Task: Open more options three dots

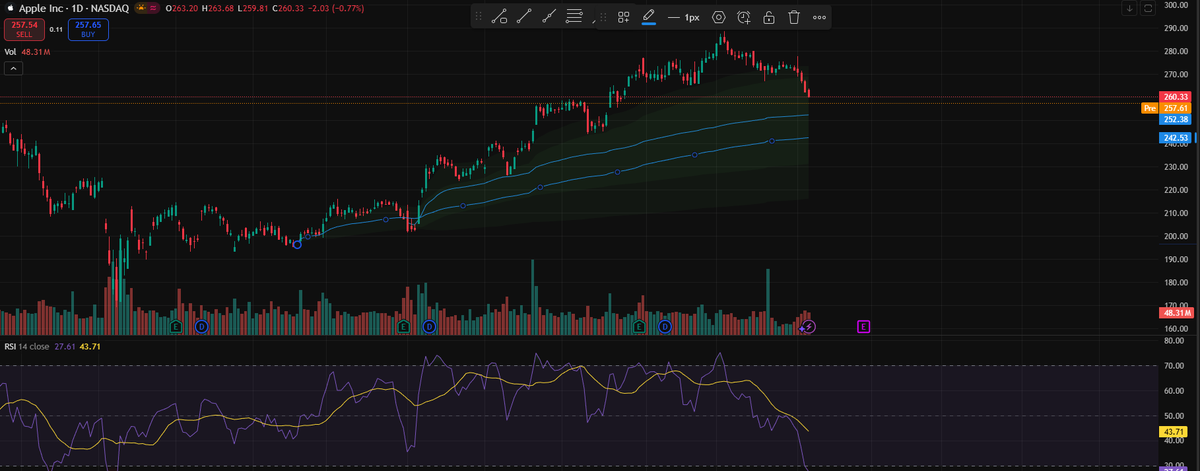Action: [x=820, y=17]
